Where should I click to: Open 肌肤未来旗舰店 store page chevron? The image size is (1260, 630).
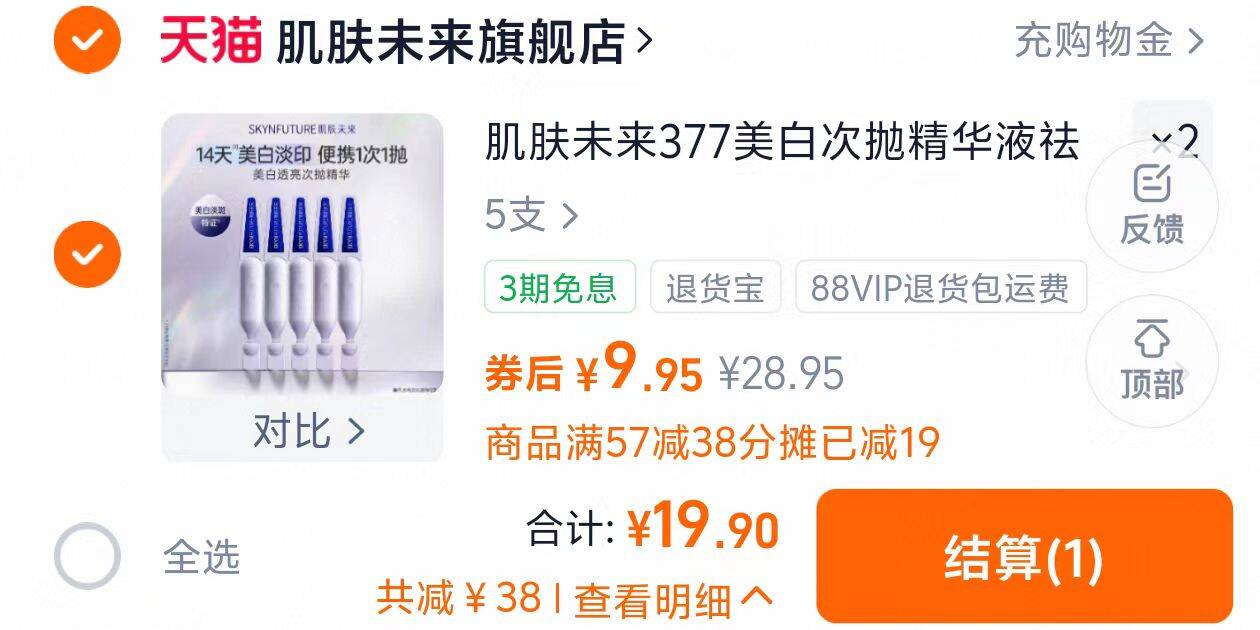[x=645, y=42]
